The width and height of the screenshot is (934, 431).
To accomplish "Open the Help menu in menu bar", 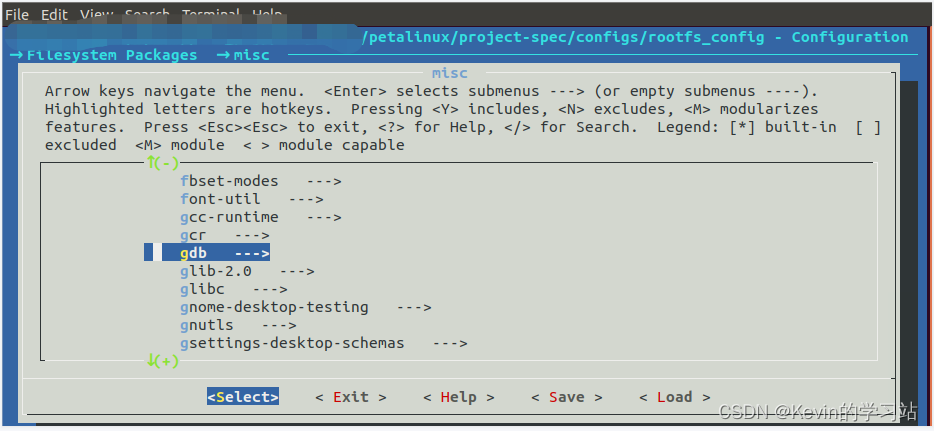I will click(x=267, y=14).
